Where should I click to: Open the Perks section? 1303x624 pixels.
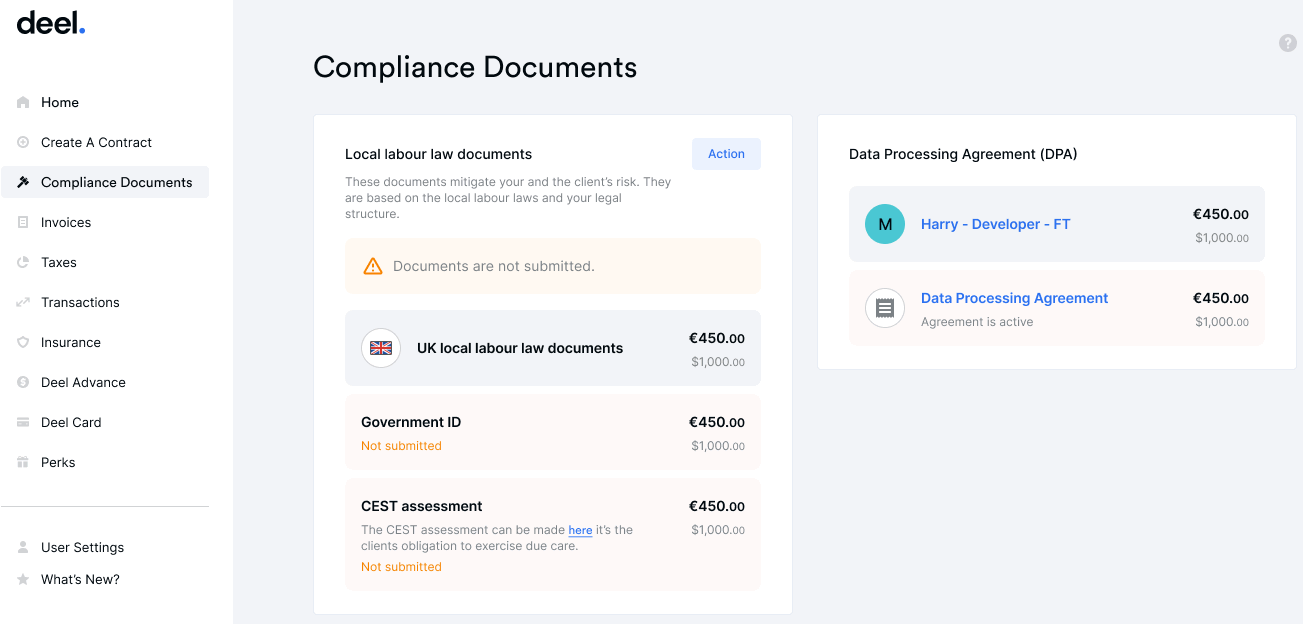105,462
